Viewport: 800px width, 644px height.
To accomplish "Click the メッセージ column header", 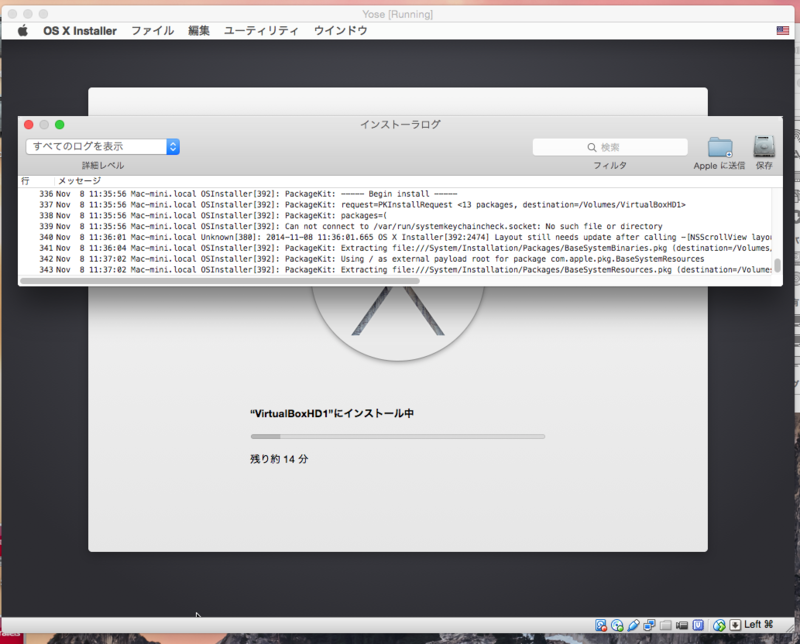I will click(x=80, y=181).
